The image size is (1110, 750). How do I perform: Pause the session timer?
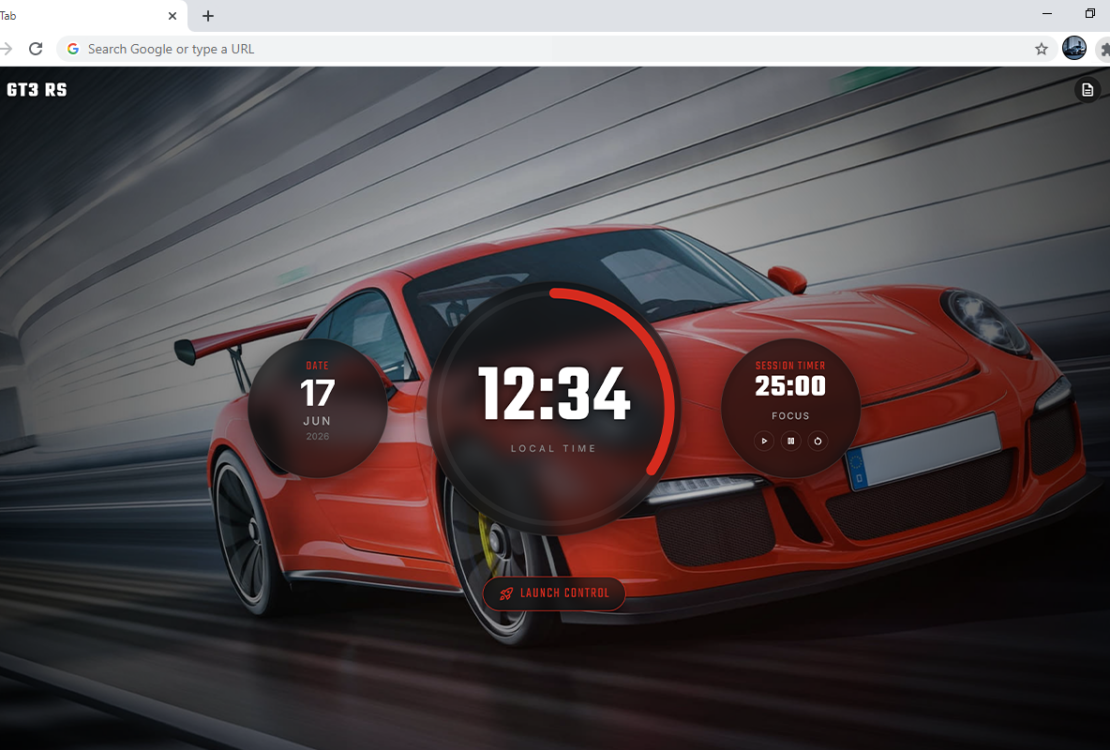pyautogui.click(x=791, y=441)
